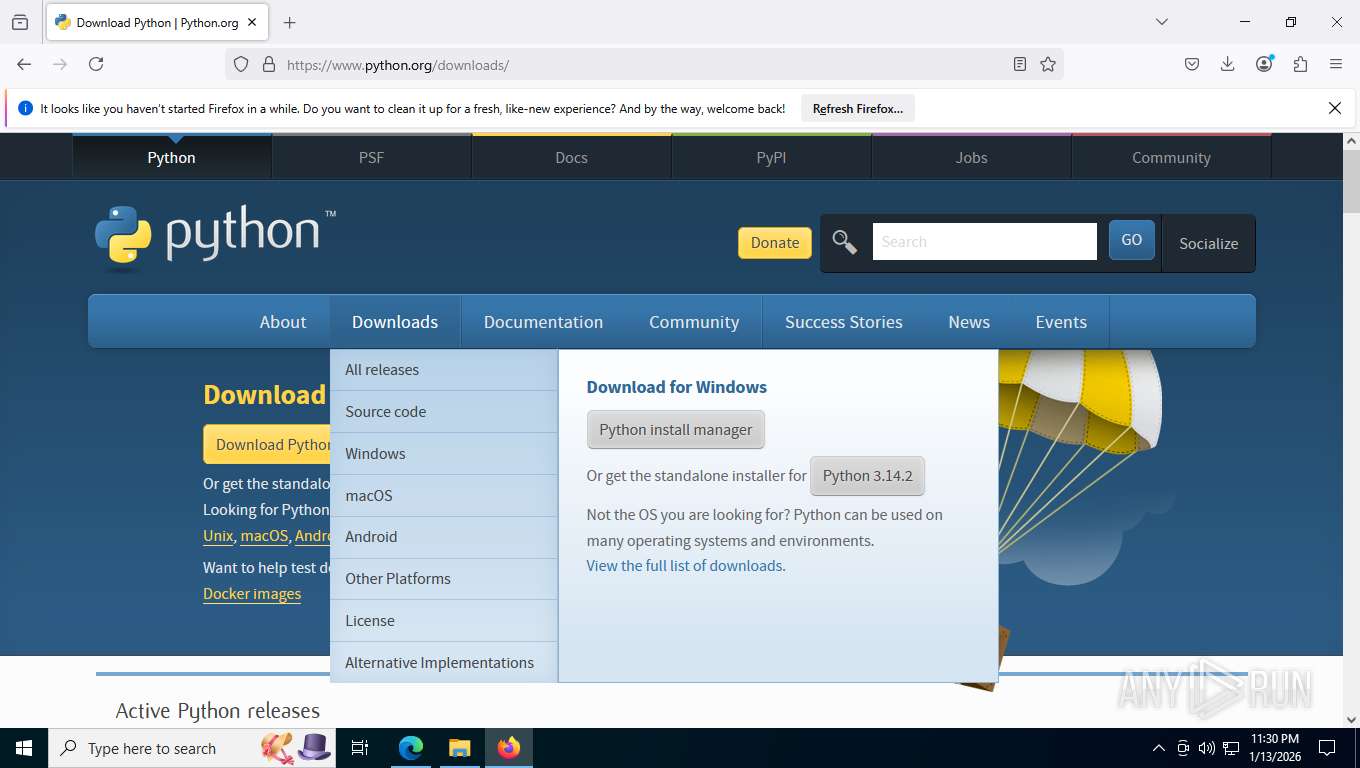Open the Events navigation menu
Screen dimensions: 1360x768
tap(1061, 322)
